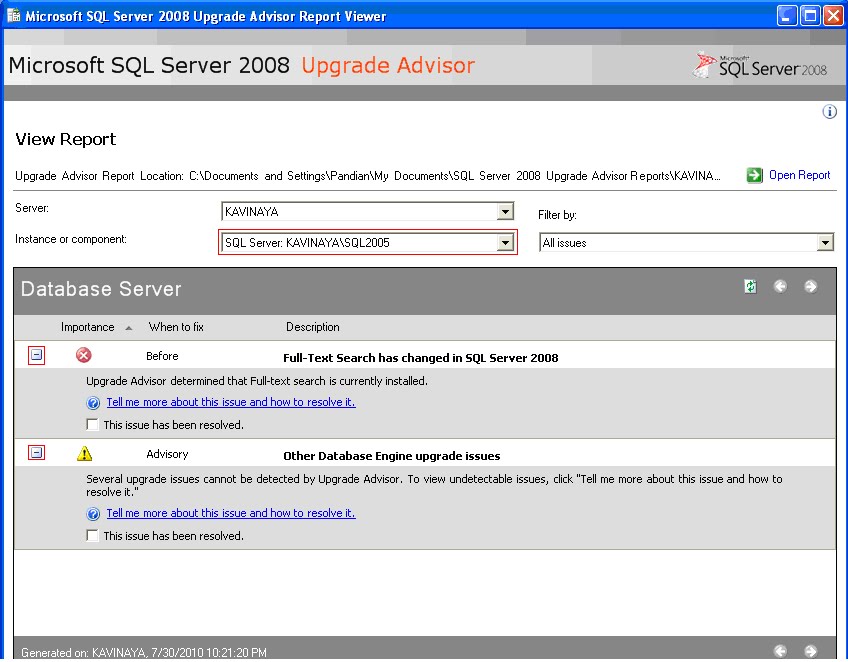Open the Server dropdown showing KAVINAYA
Viewport: 848px width, 662px height.
coord(505,211)
